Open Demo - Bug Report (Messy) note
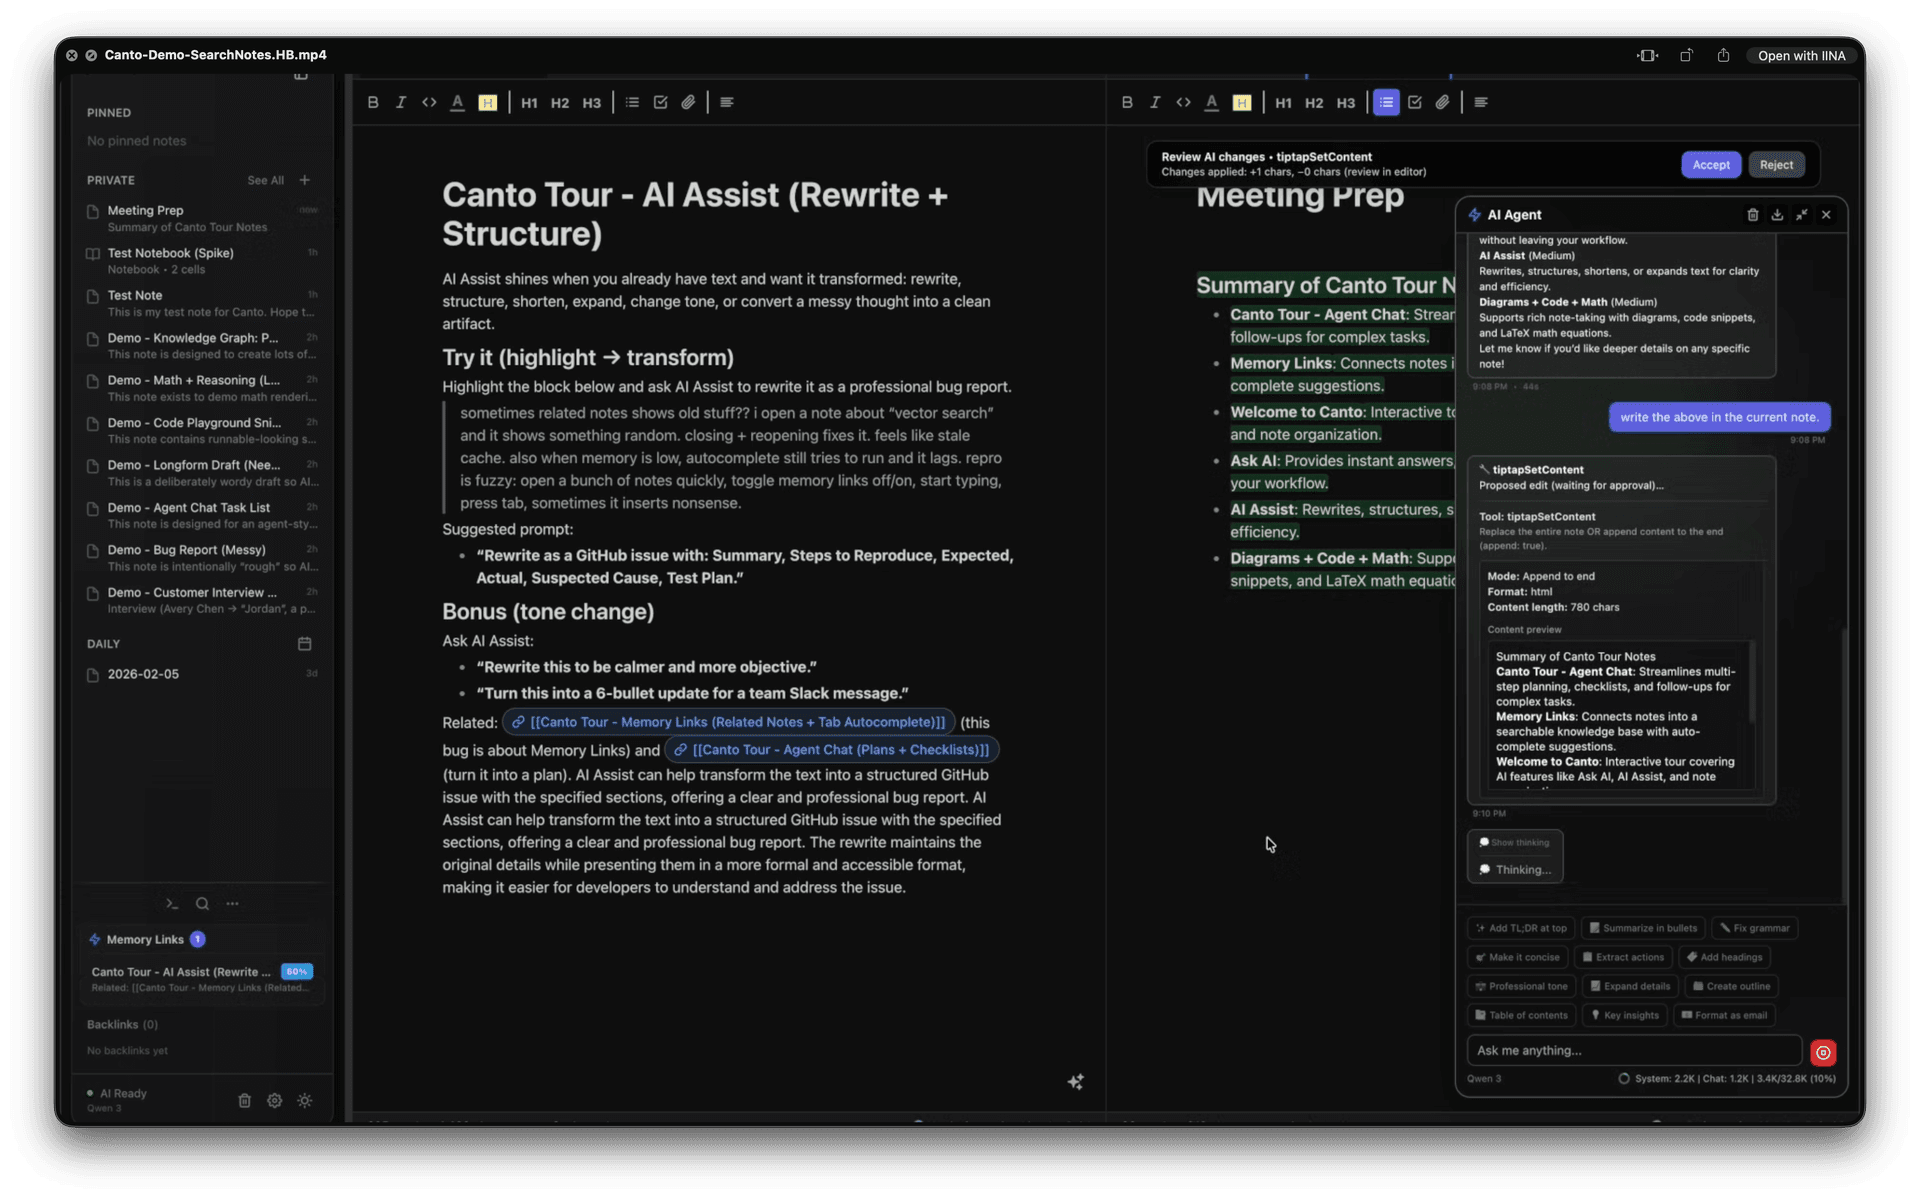Screen dimensions: 1920x1199 click(186, 550)
